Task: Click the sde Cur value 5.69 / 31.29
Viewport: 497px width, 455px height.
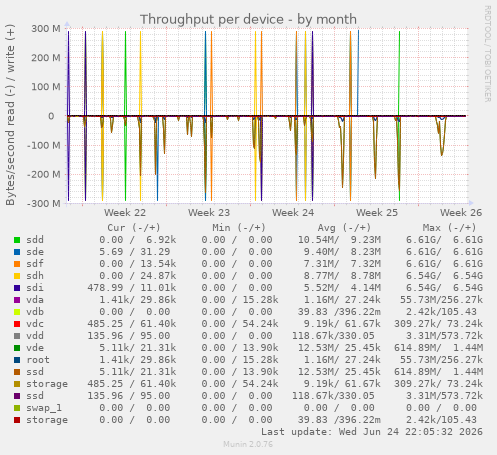Action: 134,252
